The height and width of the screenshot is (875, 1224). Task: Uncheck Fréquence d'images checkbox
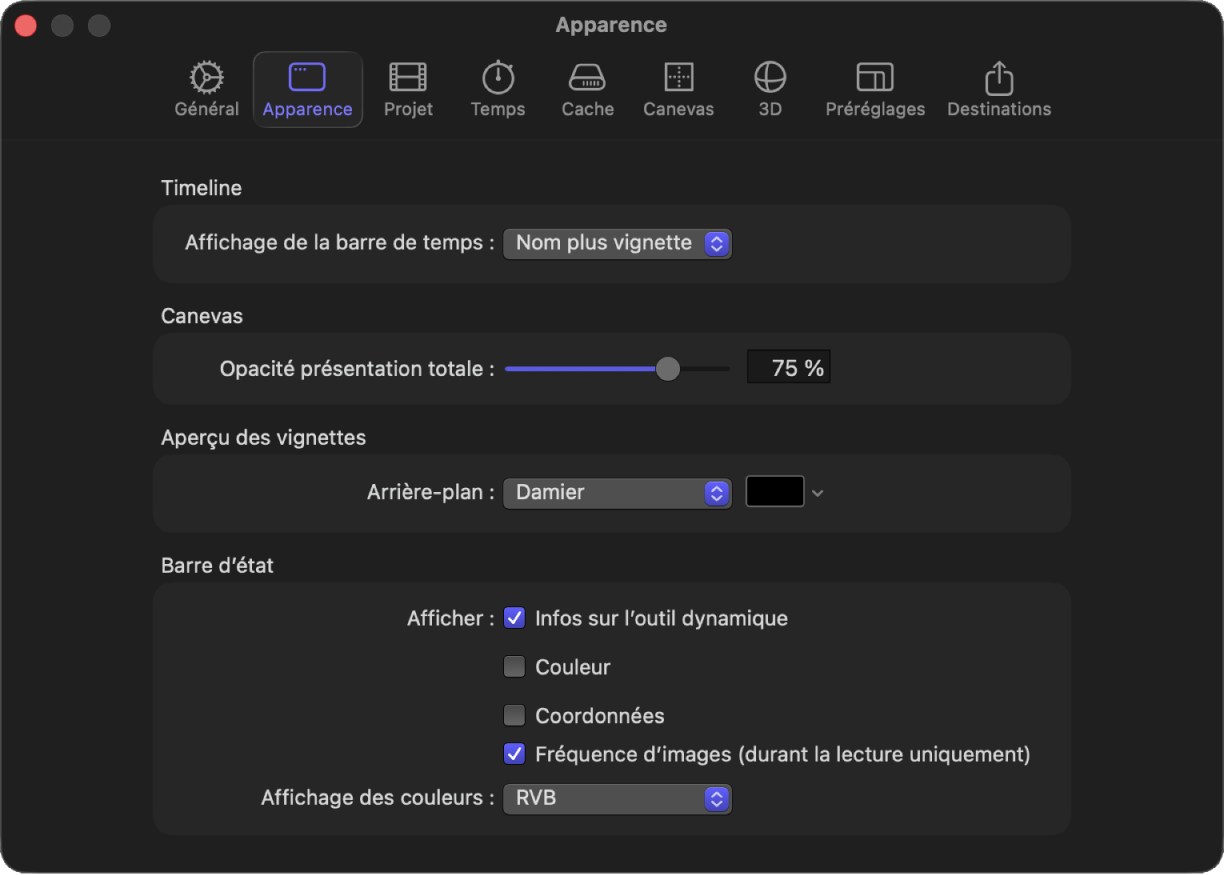pyautogui.click(x=514, y=753)
